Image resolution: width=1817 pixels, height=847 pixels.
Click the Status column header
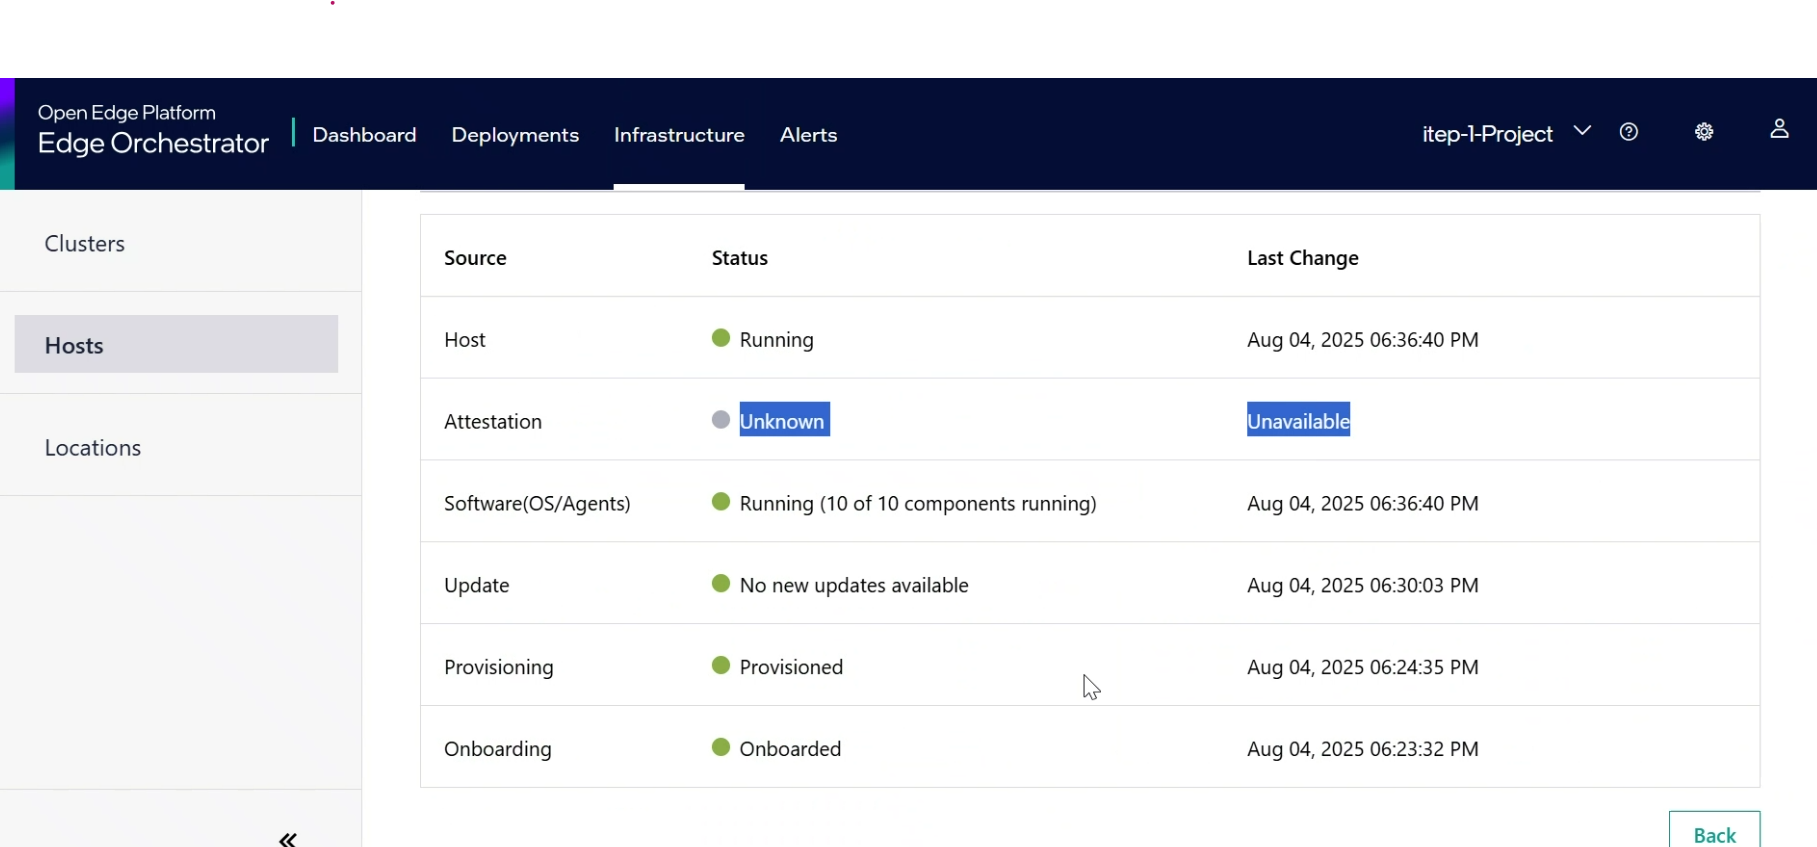(739, 258)
